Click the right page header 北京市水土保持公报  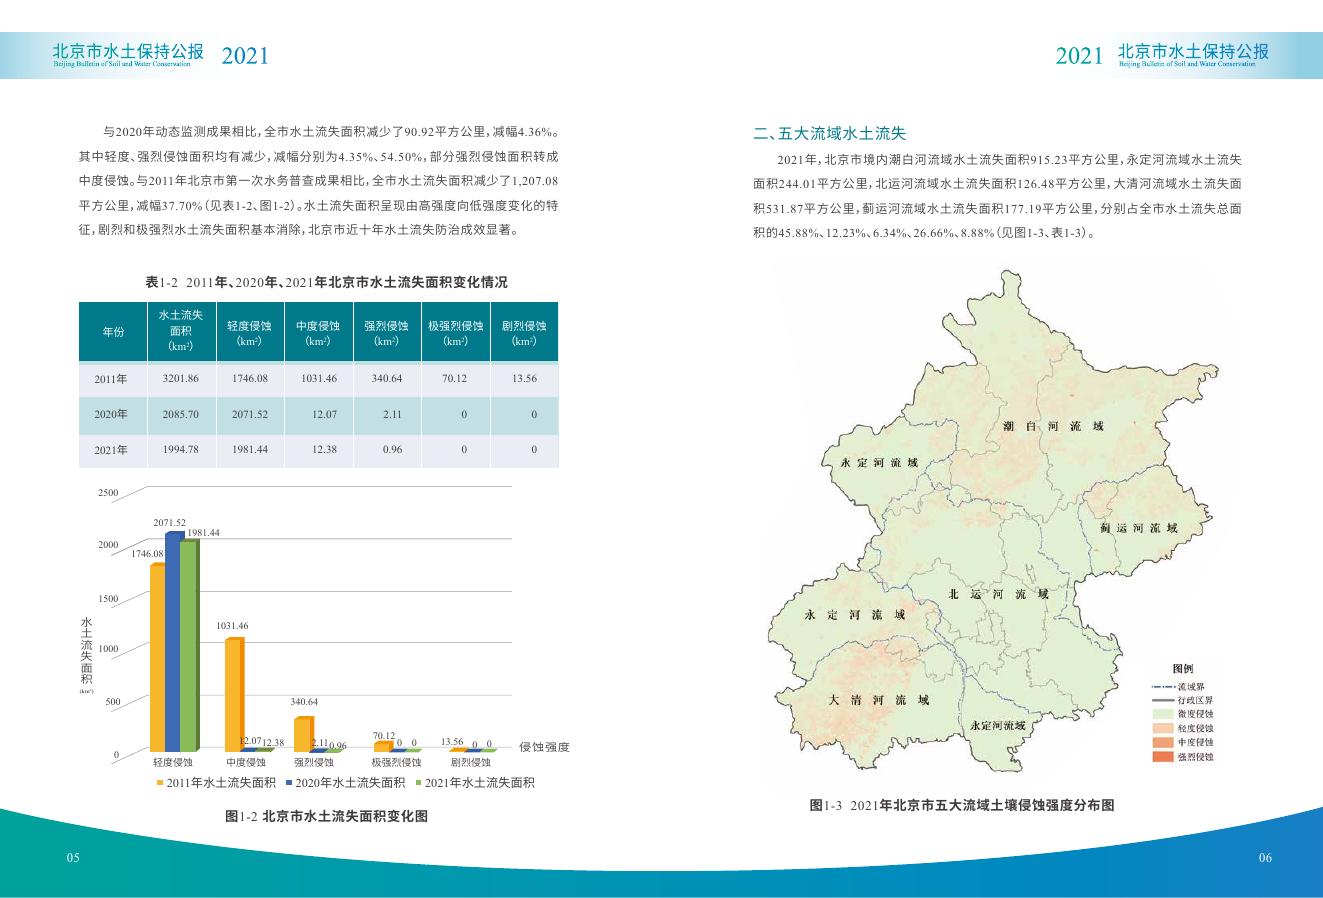pos(1193,51)
